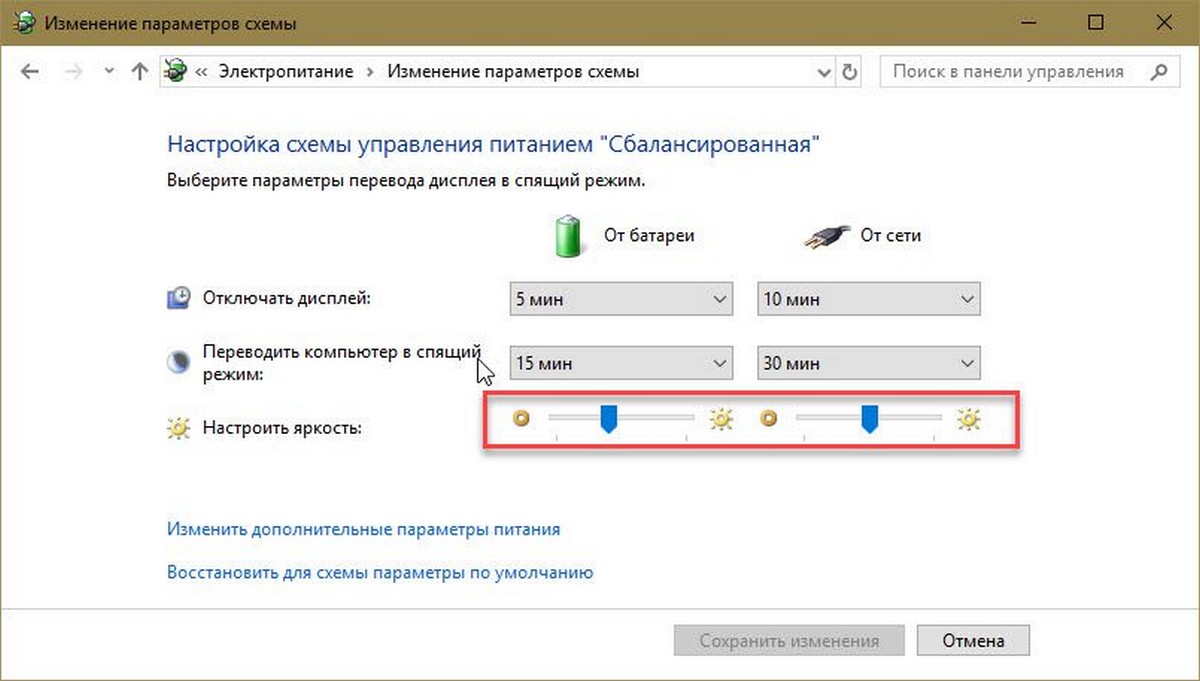Open display-off dropdown for battery (5 мин)

(621, 299)
